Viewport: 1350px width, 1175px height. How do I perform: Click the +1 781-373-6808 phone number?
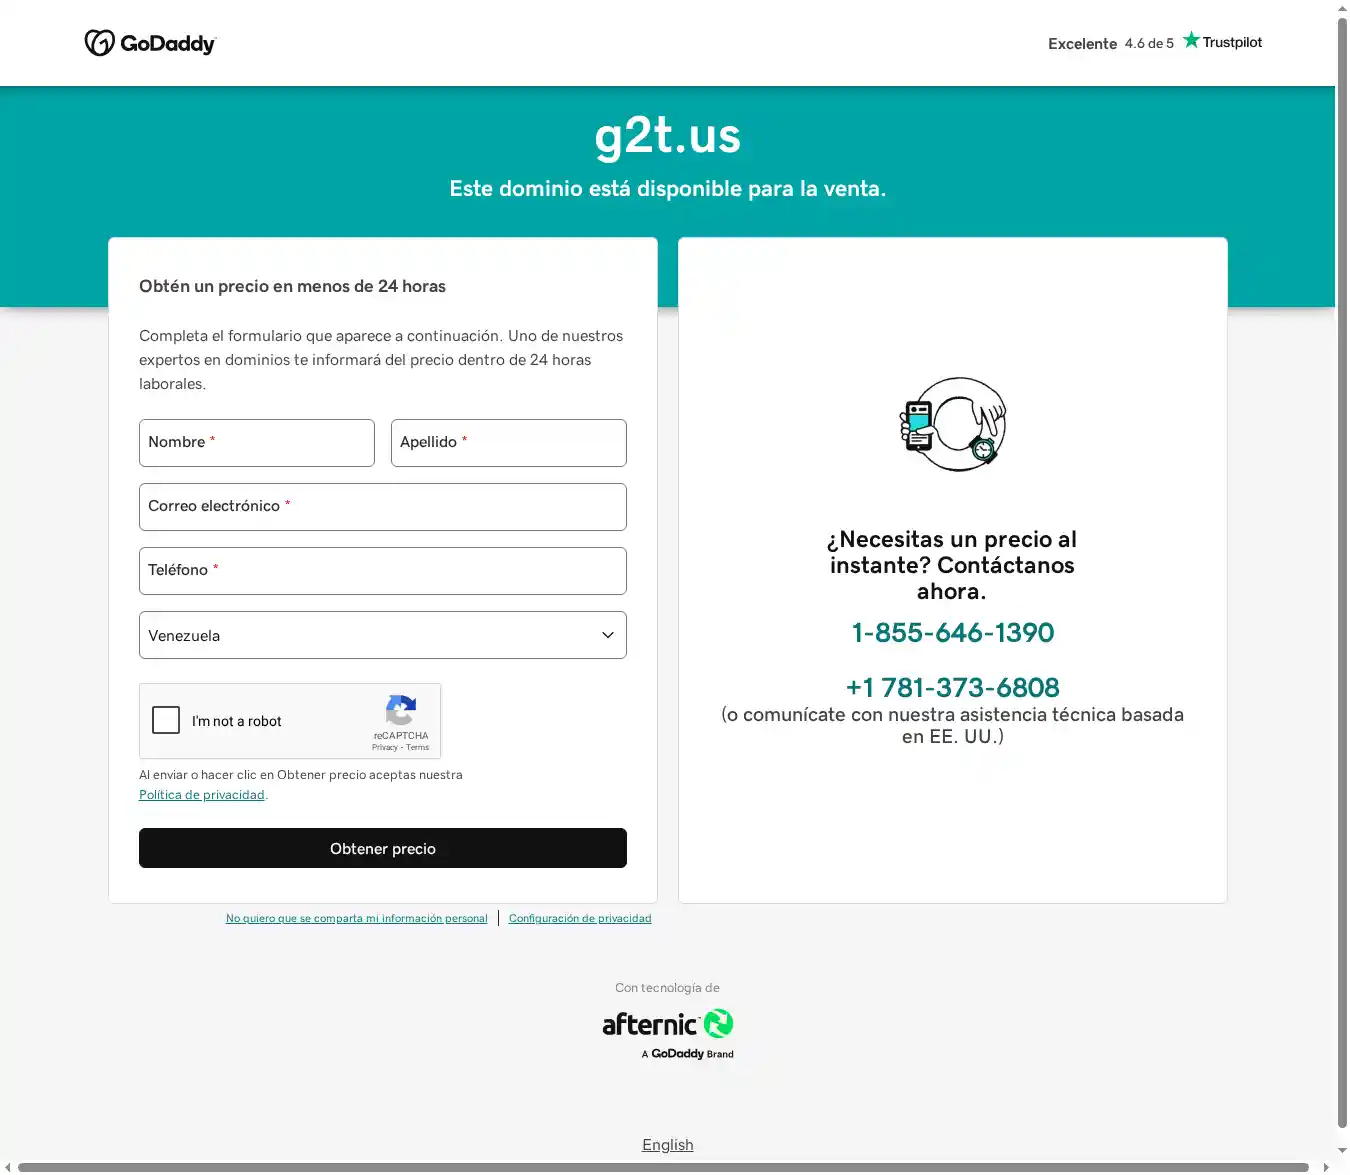pyautogui.click(x=953, y=688)
